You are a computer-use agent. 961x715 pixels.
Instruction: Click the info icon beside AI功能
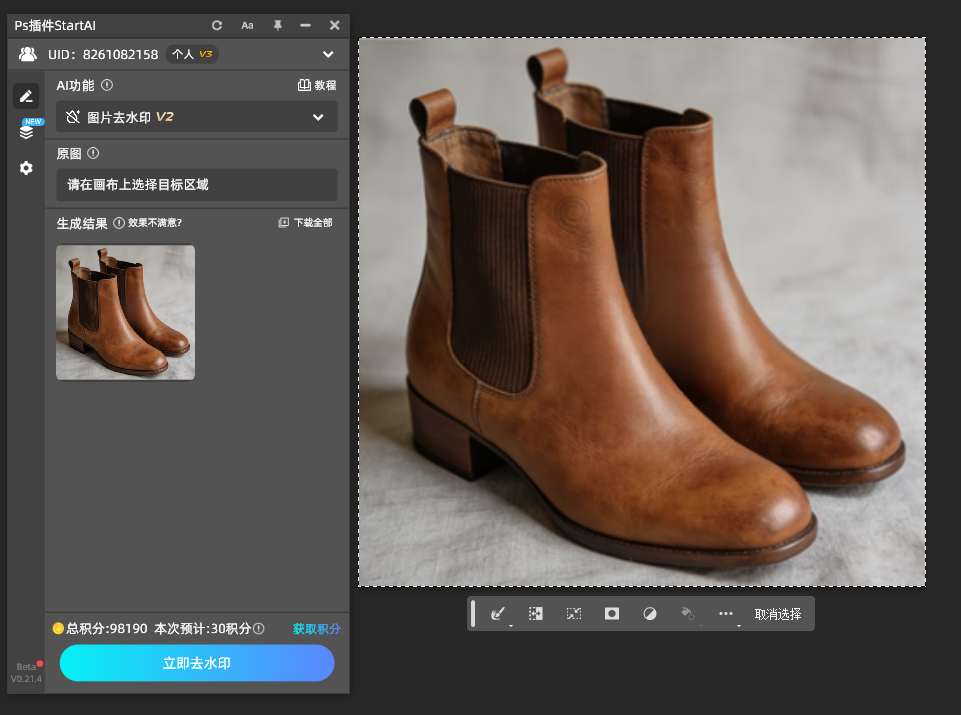[x=107, y=86]
